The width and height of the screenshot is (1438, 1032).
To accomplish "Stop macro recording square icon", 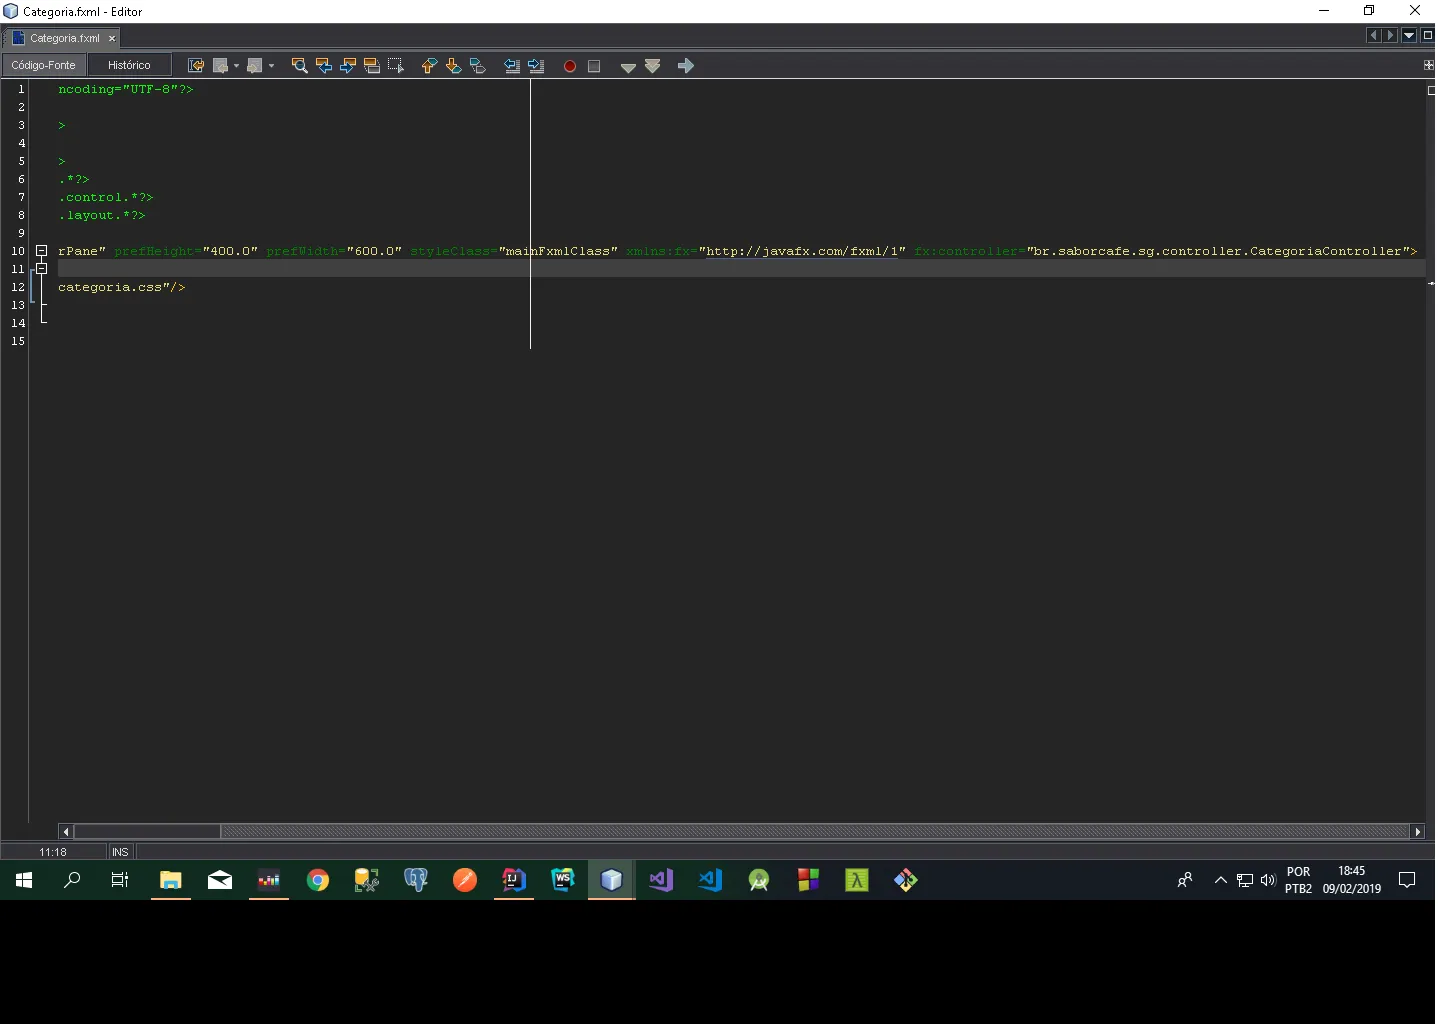I will point(594,66).
